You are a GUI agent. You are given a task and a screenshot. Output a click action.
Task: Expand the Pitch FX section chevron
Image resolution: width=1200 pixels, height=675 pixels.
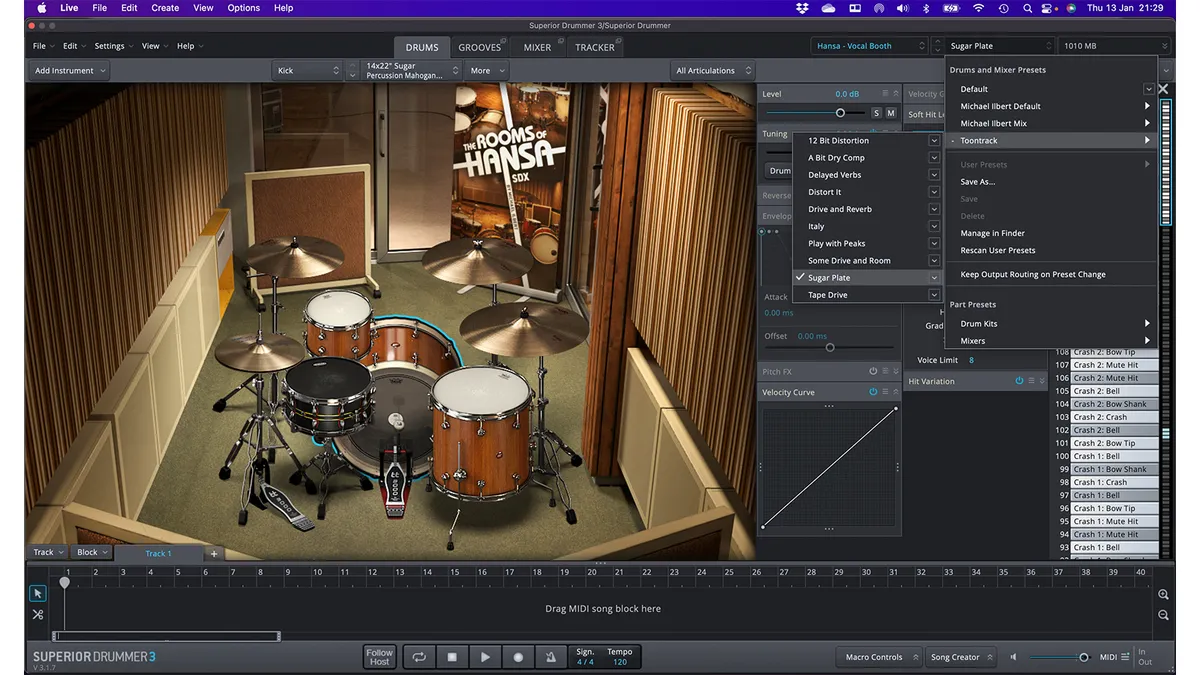tap(896, 372)
